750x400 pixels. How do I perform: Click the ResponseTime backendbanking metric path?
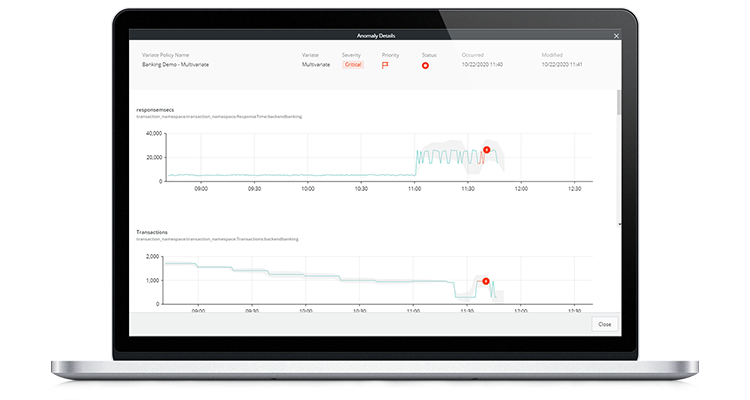point(219,117)
